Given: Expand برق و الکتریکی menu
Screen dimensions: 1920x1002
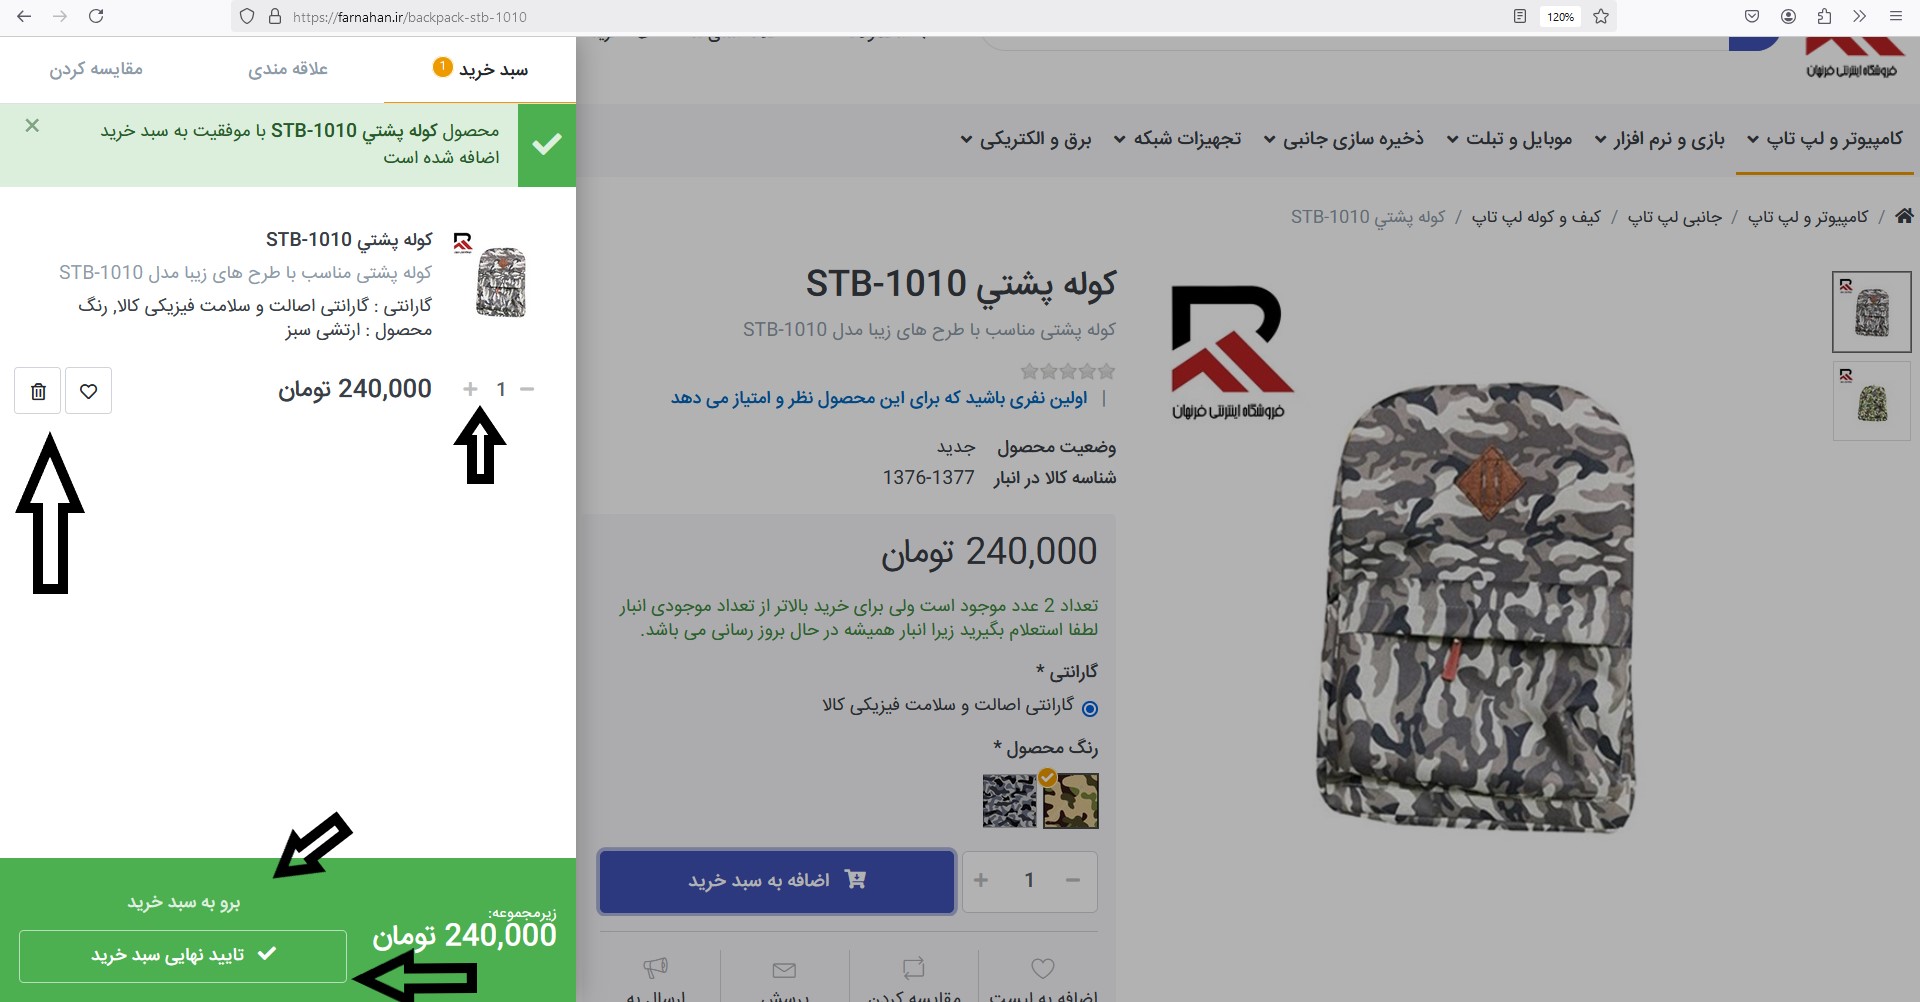Looking at the screenshot, I should point(1026,139).
